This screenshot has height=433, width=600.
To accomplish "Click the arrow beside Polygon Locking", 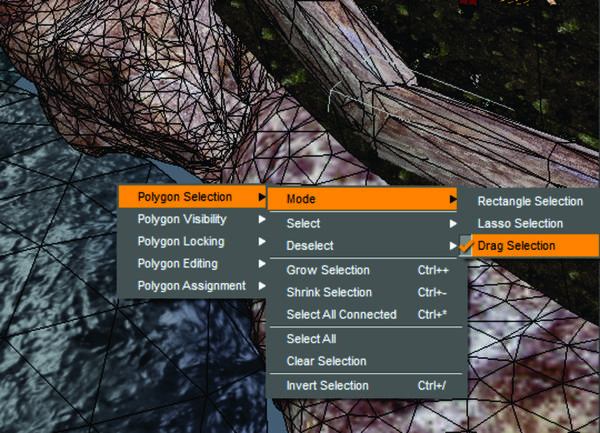I will (262, 241).
